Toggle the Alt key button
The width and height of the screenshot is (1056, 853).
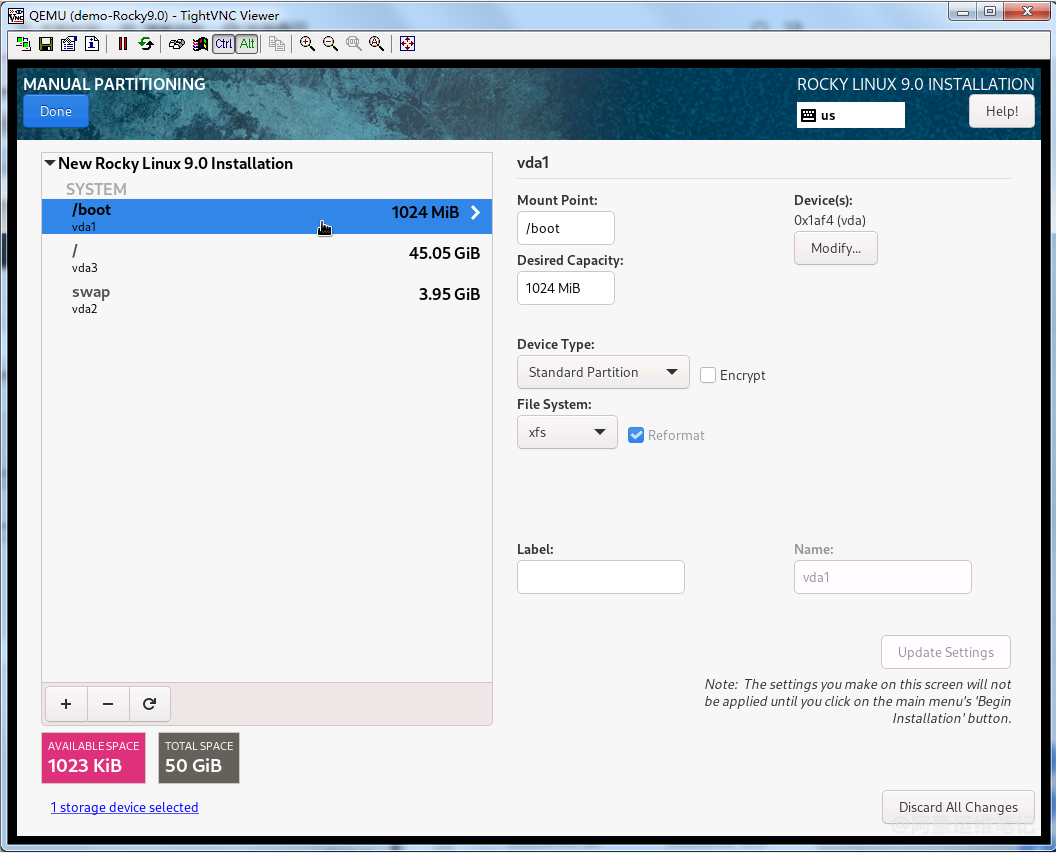click(x=246, y=44)
